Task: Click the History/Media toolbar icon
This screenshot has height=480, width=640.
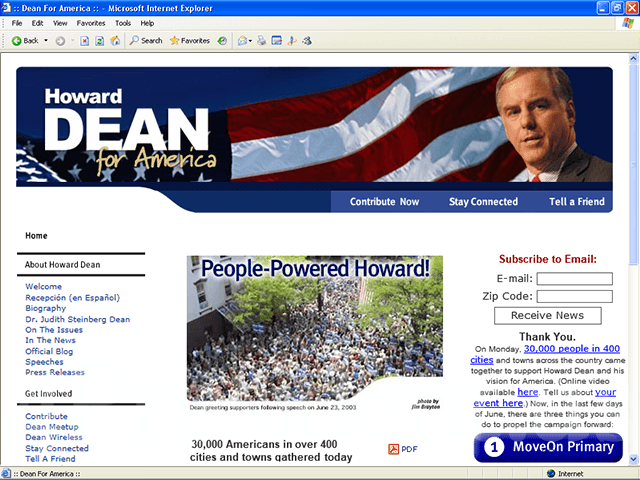Action: click(x=222, y=41)
